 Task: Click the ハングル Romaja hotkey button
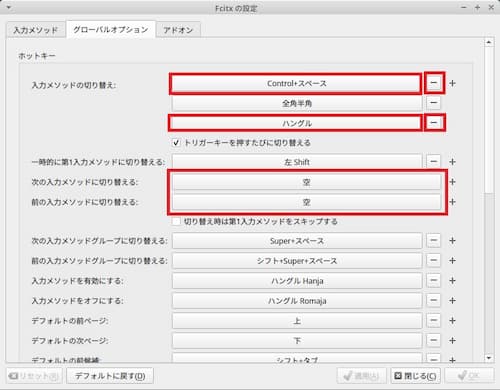click(297, 301)
